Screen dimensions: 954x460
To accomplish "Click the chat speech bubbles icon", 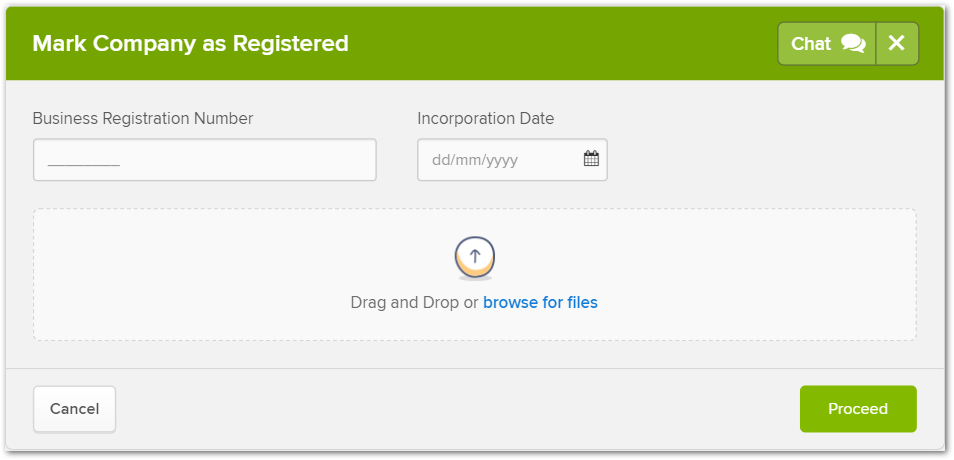I will (x=854, y=44).
